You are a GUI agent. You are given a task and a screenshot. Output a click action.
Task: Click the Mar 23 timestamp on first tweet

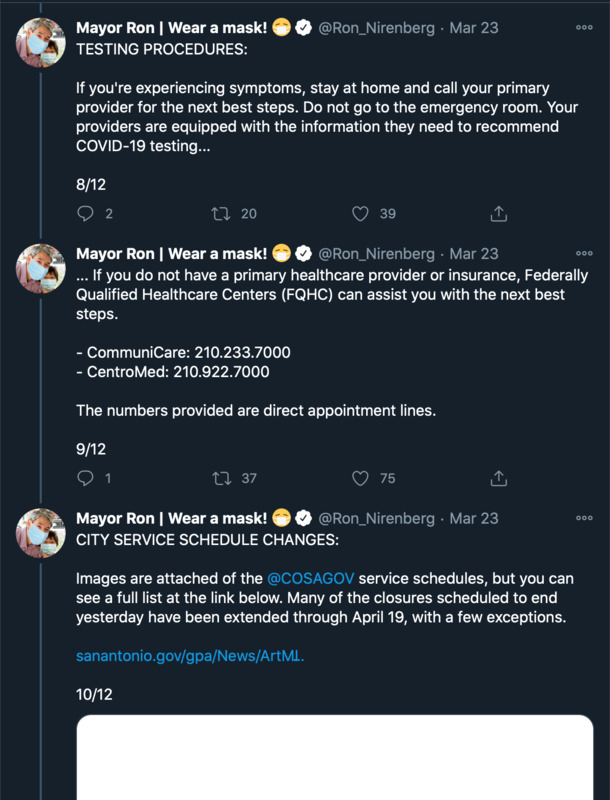click(474, 28)
